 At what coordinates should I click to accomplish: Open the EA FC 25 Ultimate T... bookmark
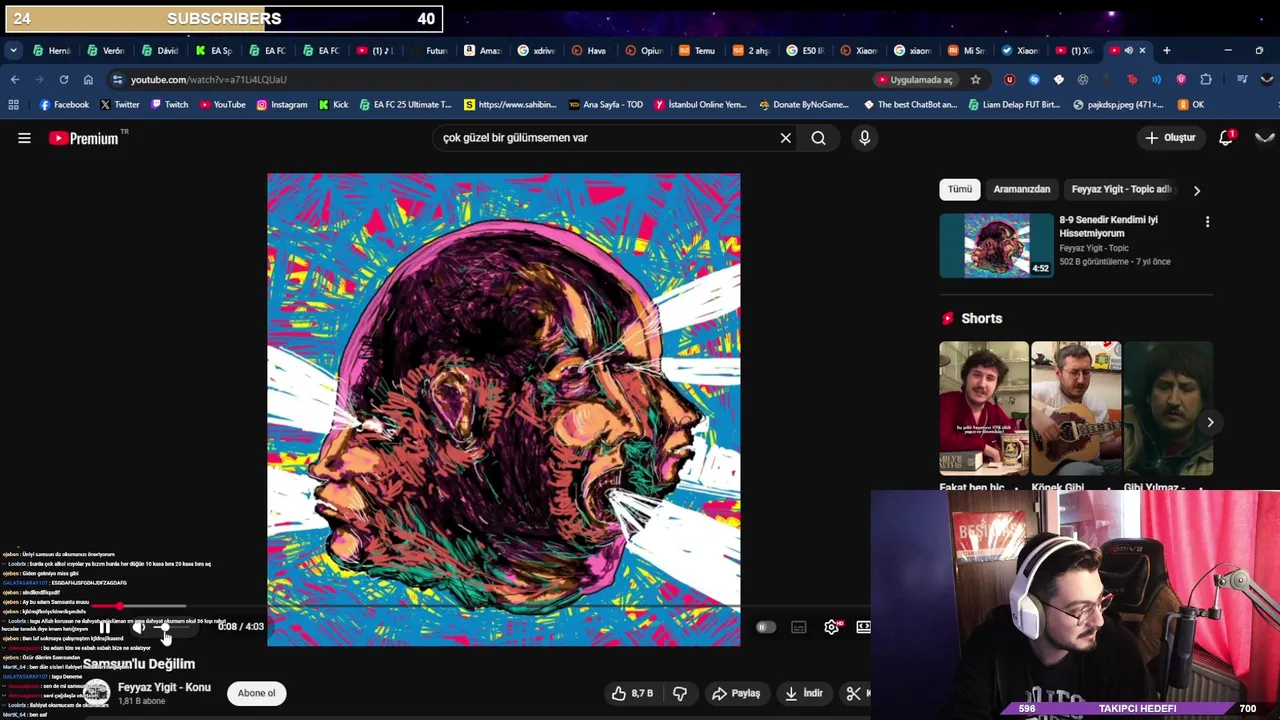tap(405, 104)
